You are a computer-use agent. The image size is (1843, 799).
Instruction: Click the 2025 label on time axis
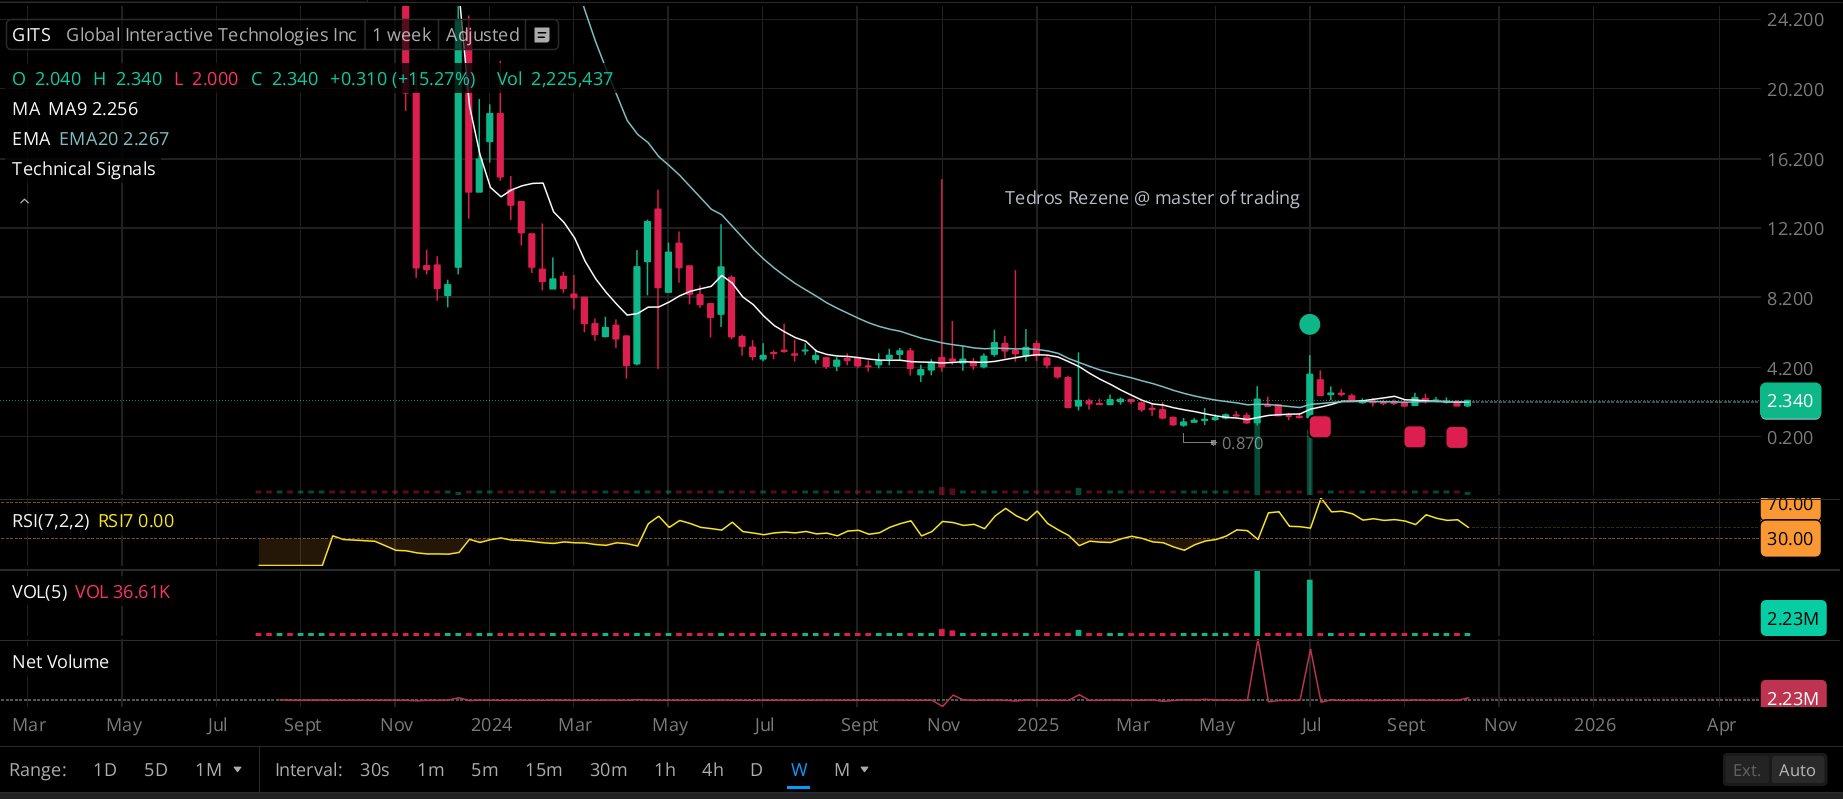click(1037, 724)
